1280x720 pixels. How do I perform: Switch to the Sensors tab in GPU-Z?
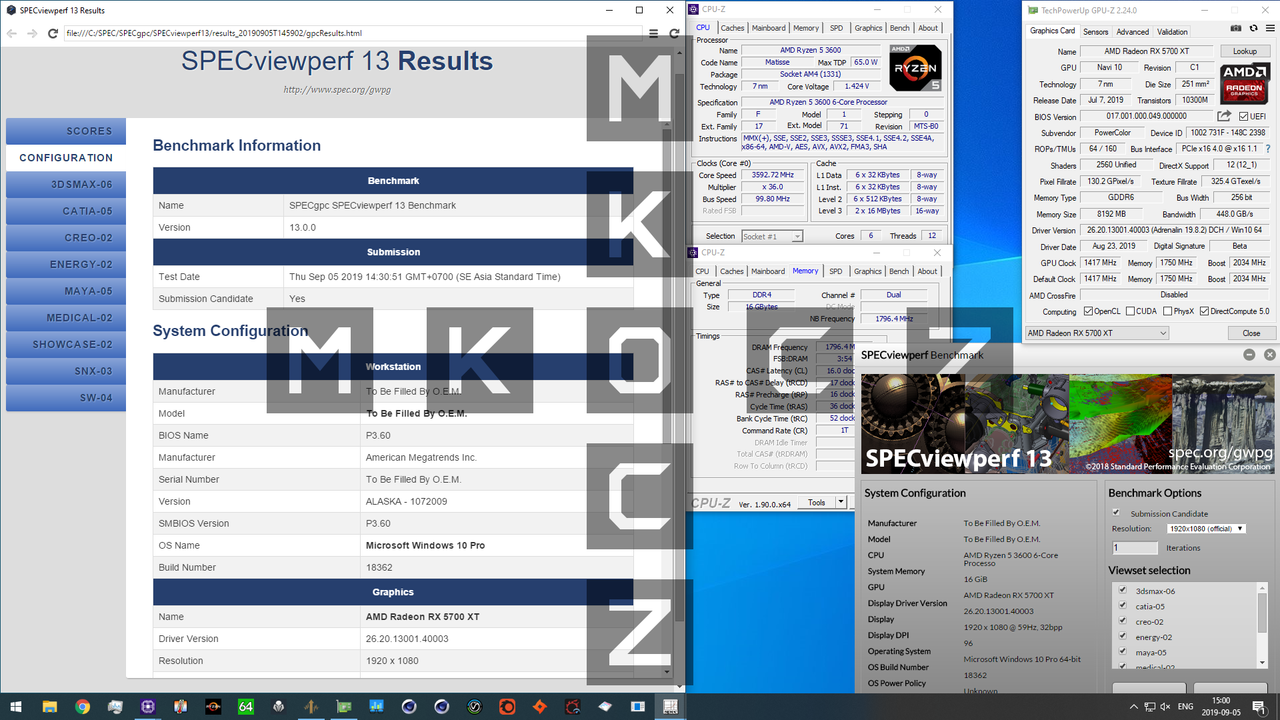coord(1095,31)
